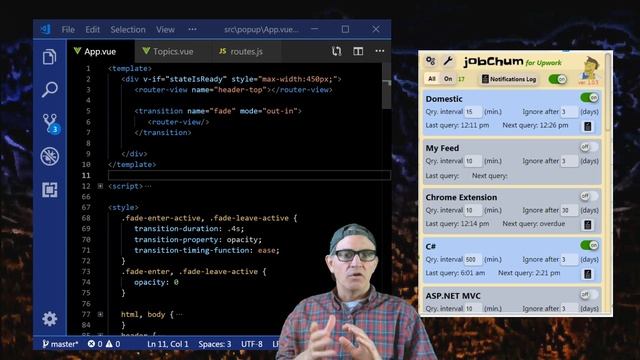Click the ASP.NET MVC Qry. interval field
Viewport: 640px width, 360px height.
pos(473,309)
